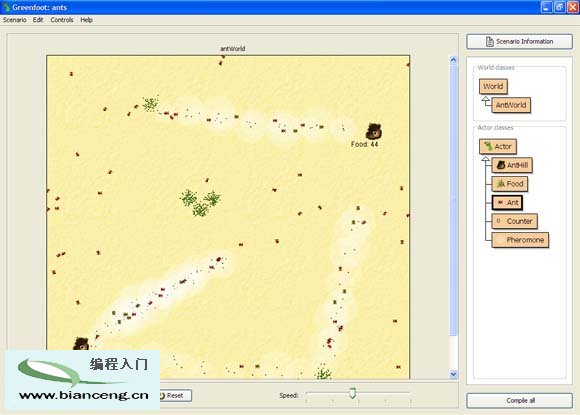Viewport: 580px width, 415px height.
Task: Click the Greenfoot icon in Actor class
Action: tap(488, 146)
